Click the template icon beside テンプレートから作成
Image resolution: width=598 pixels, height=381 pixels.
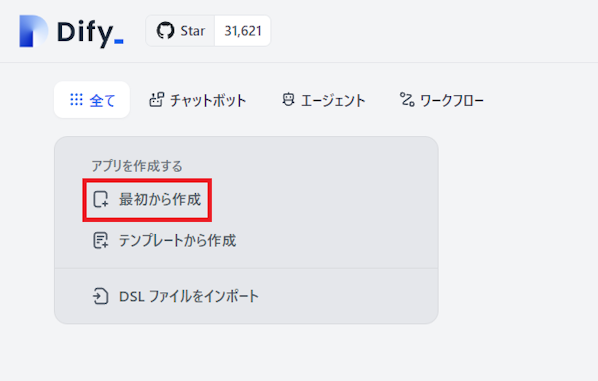(101, 241)
